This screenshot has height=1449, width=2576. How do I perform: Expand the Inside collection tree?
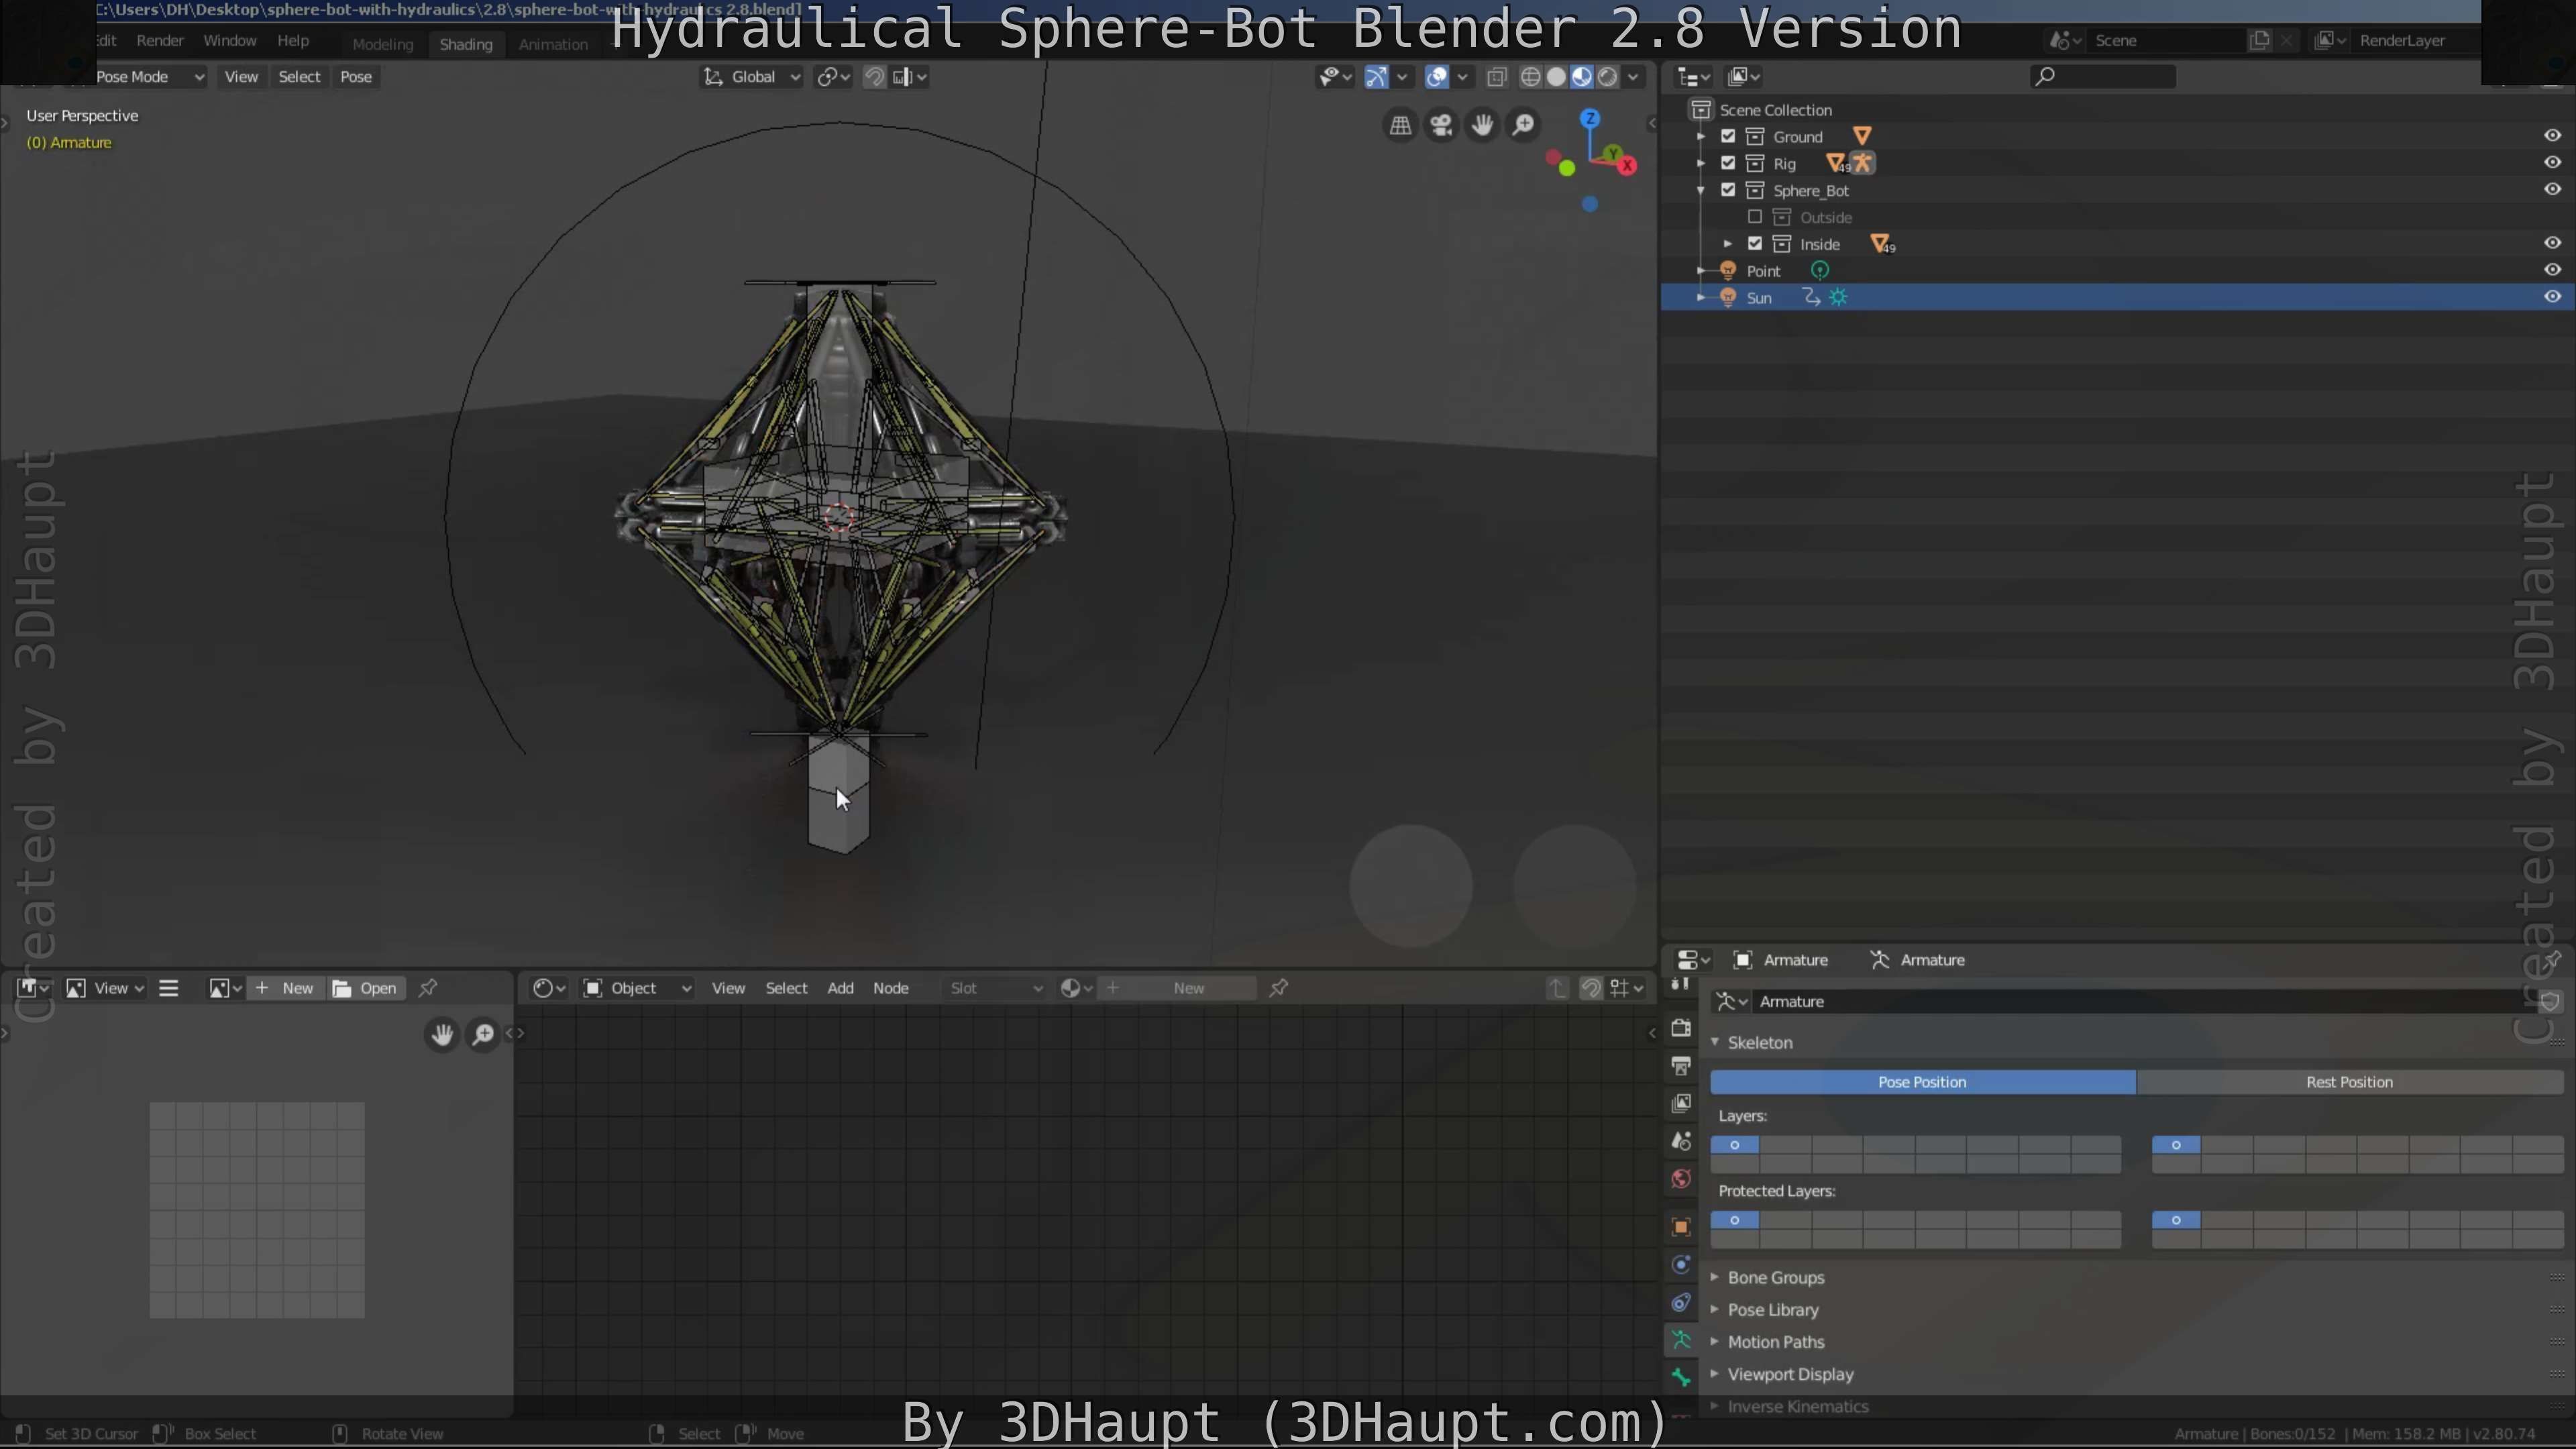click(x=1728, y=244)
